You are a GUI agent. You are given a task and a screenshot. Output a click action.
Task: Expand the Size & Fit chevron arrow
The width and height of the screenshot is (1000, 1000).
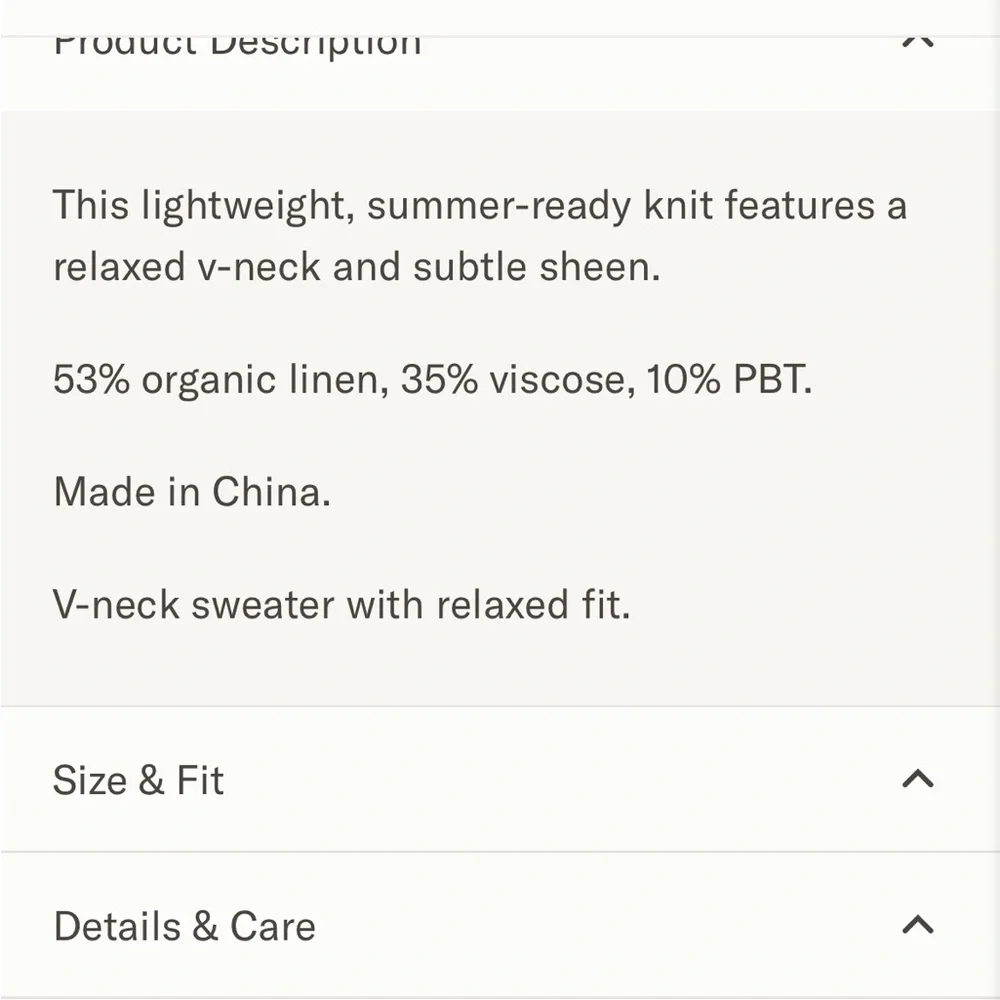pyautogui.click(x=918, y=779)
